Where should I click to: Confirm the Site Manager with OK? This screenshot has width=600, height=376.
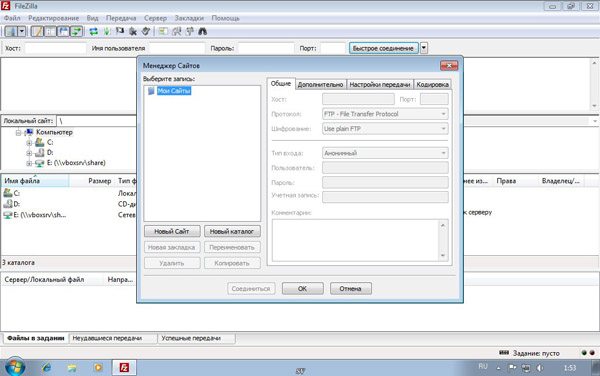[x=303, y=288]
